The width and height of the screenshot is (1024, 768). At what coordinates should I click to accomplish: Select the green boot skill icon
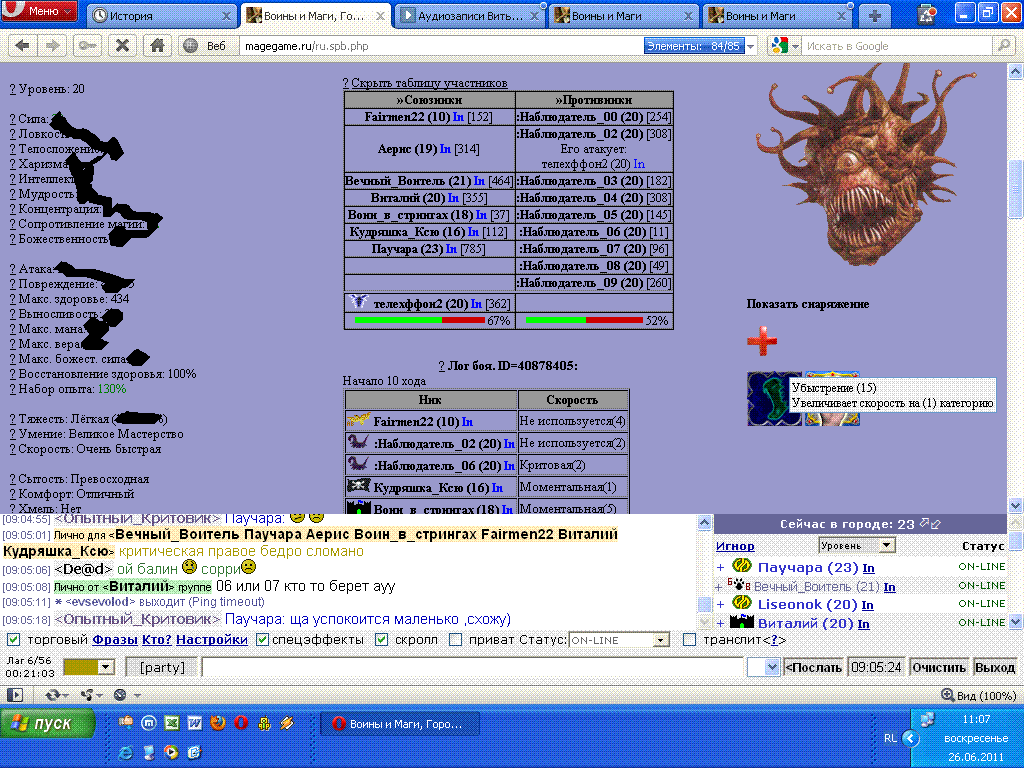pos(775,399)
